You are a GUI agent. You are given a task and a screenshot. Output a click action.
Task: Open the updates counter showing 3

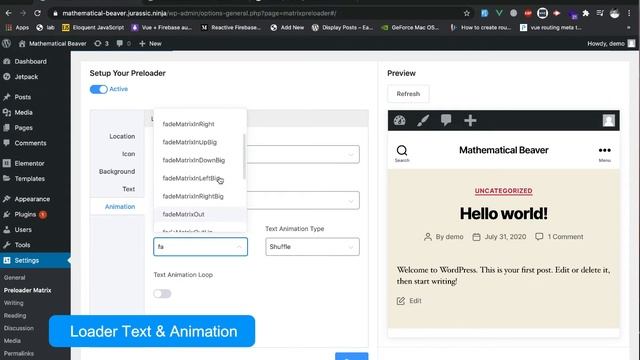point(101,43)
